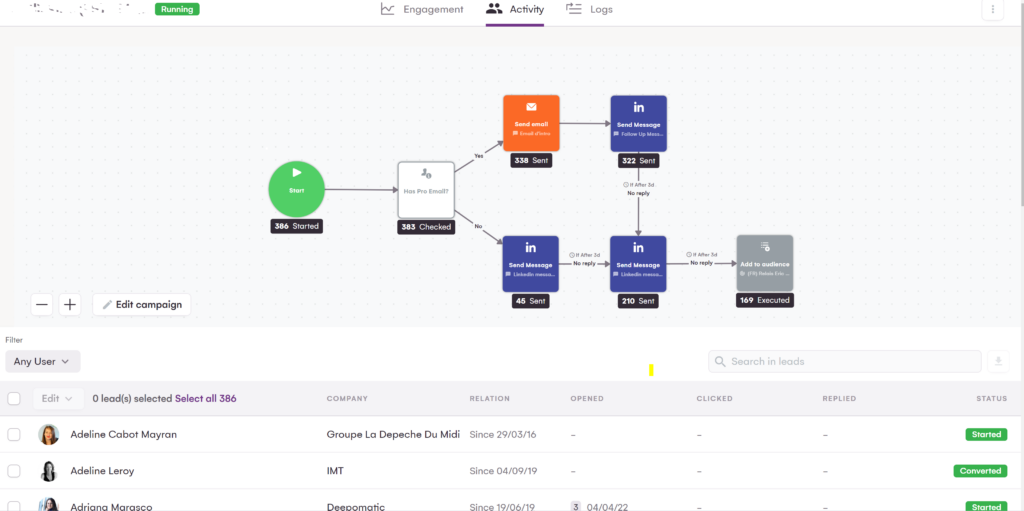Tick the checkbox next to Adeline Leroy
This screenshot has width=1024, height=511.
[14, 471]
